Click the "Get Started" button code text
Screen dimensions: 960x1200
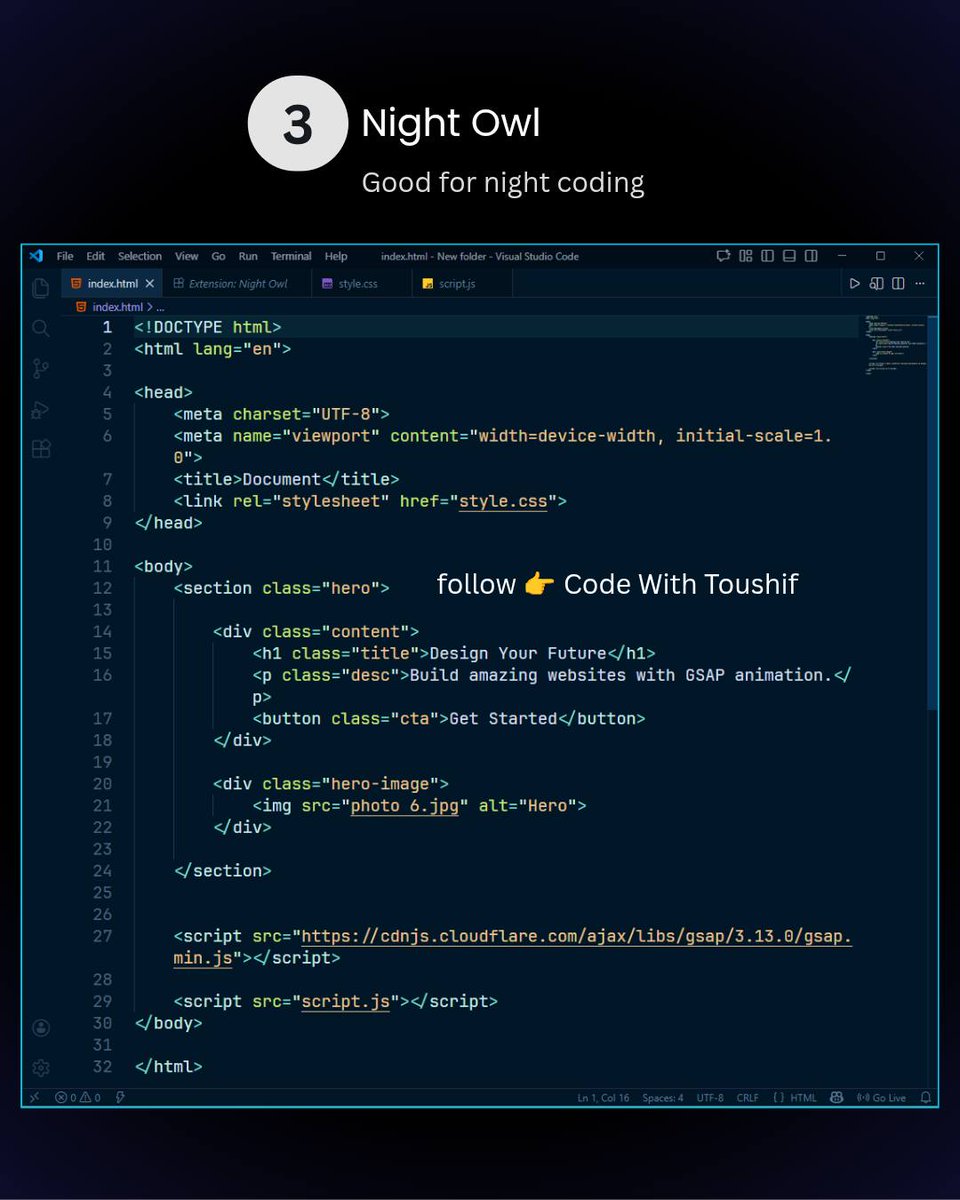tap(503, 718)
